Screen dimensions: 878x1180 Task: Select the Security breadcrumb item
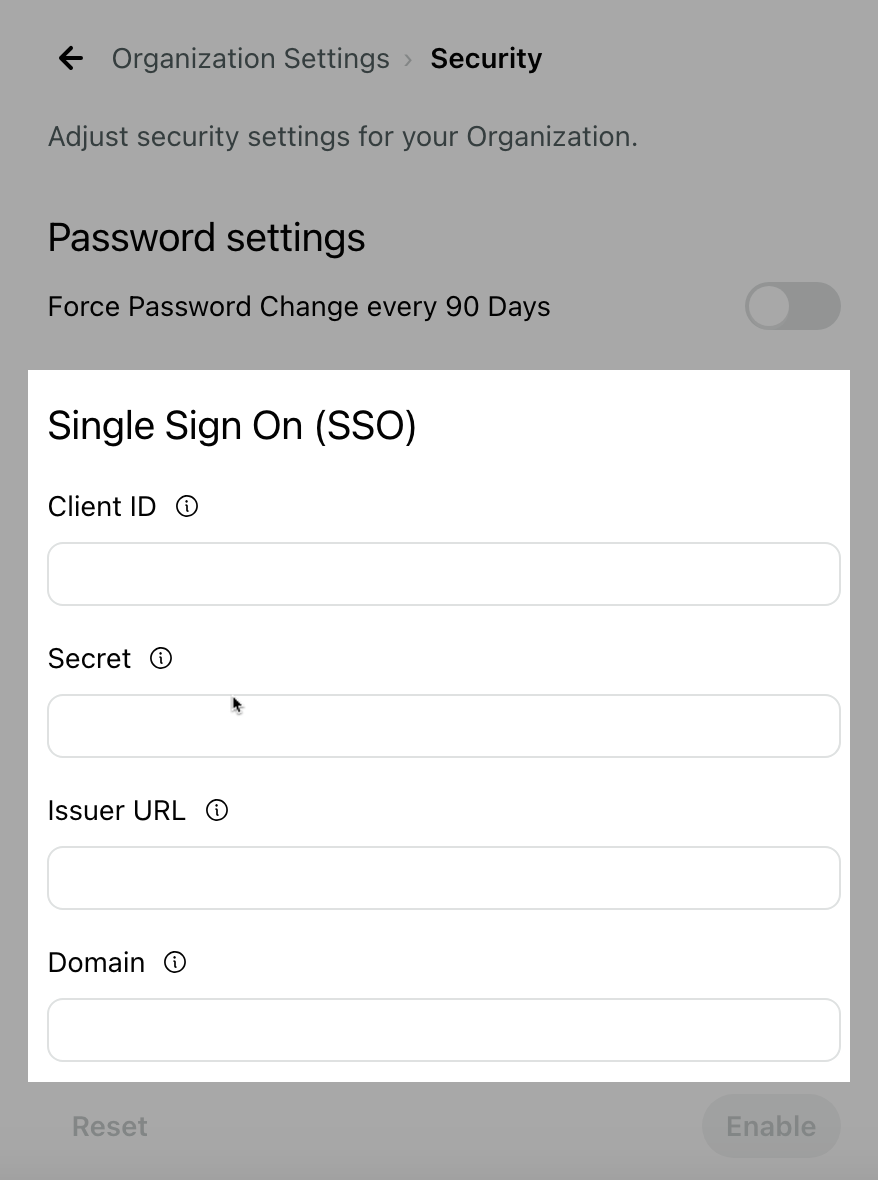(x=486, y=59)
